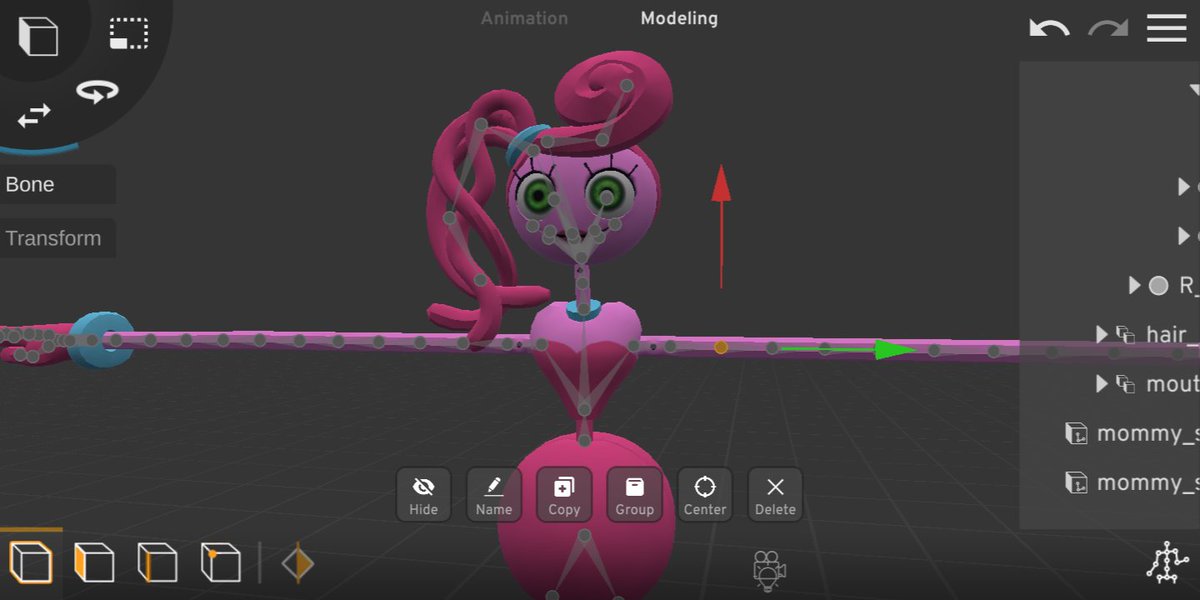Select the two-arrow move tool

coord(34,116)
